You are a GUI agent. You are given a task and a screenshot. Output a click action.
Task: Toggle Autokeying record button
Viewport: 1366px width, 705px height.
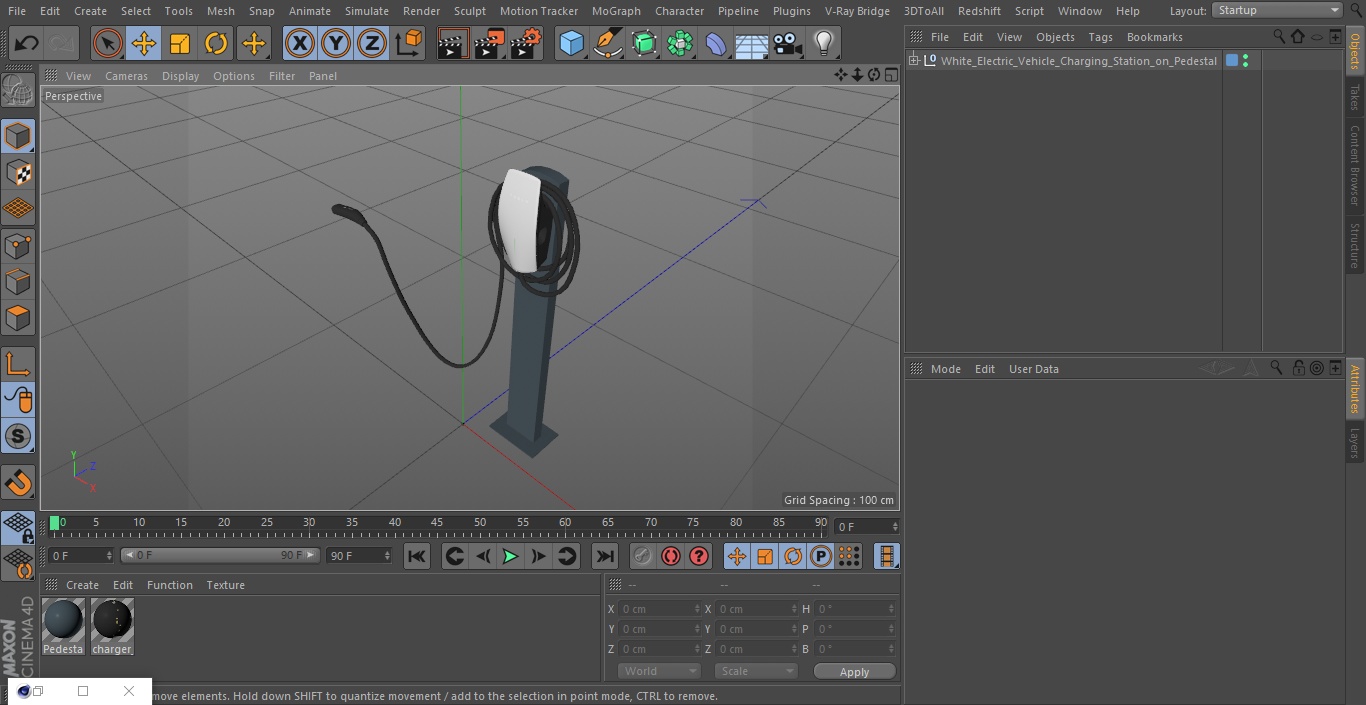pos(671,556)
